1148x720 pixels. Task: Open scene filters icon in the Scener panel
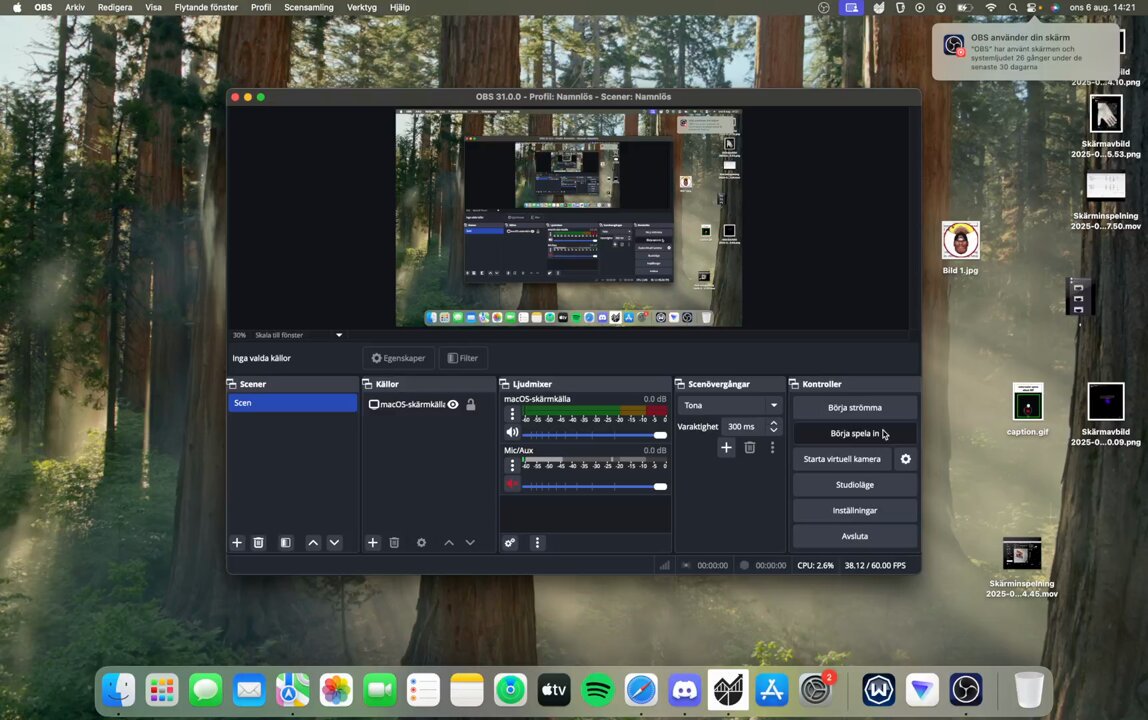pos(286,543)
